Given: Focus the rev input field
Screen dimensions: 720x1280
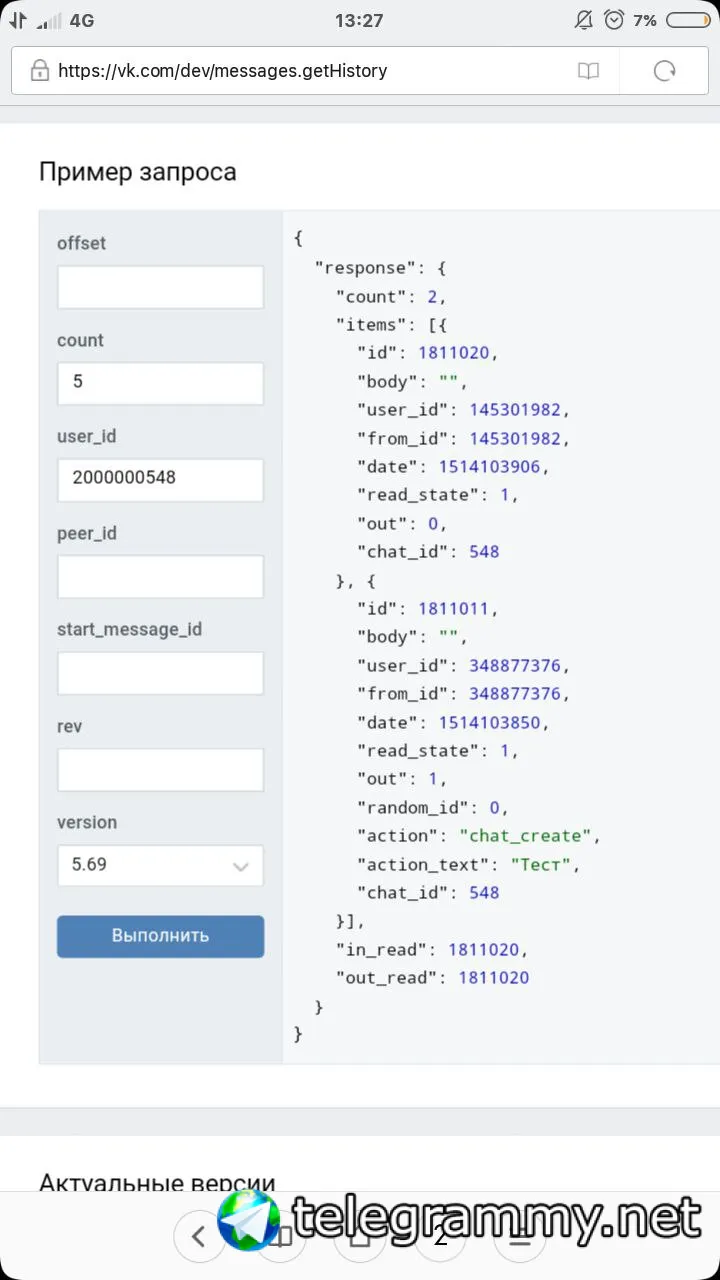Looking at the screenshot, I should pos(160,769).
